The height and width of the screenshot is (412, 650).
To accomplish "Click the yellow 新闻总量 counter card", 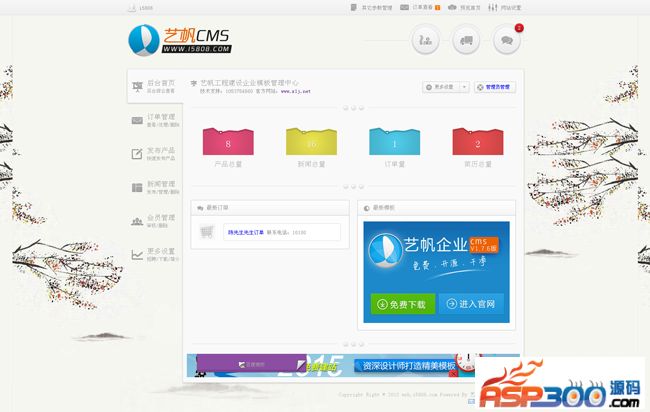I will [311, 142].
